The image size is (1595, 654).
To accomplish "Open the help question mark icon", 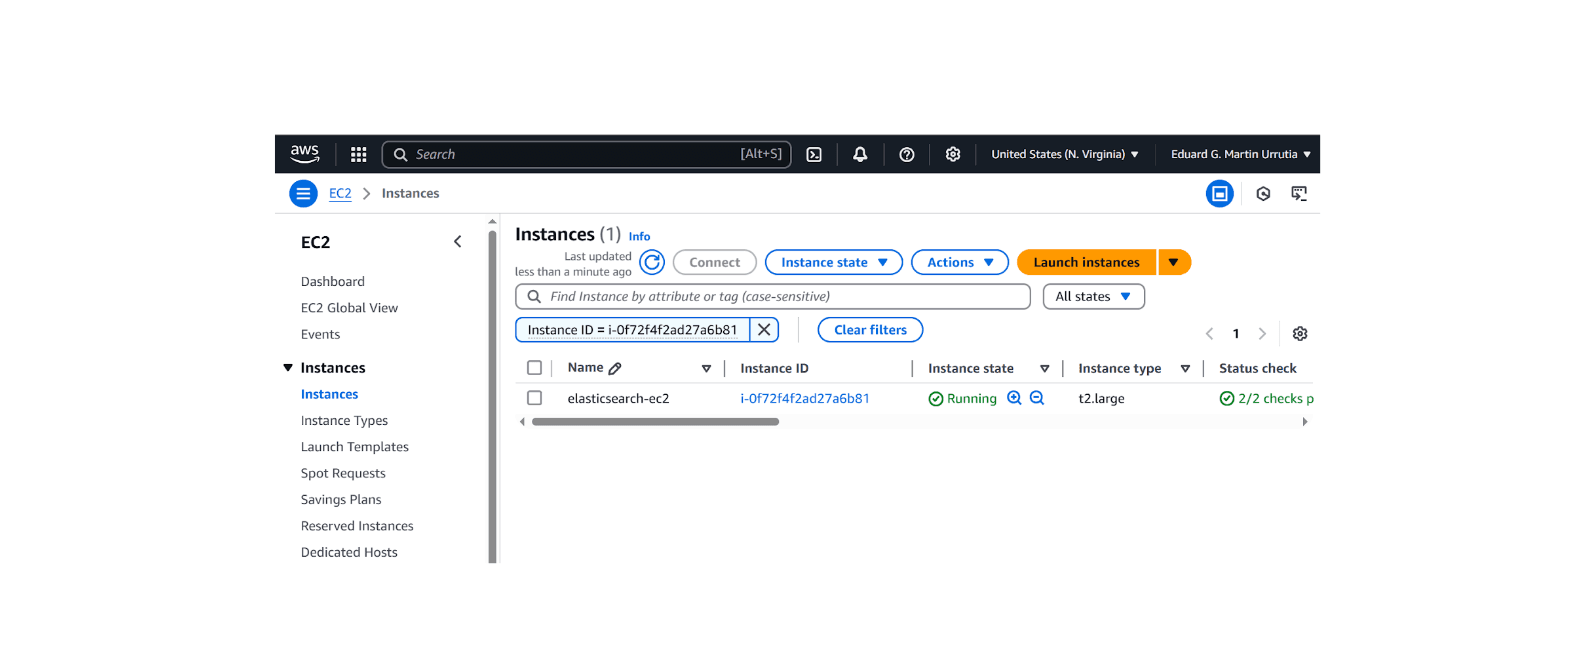I will pos(907,155).
